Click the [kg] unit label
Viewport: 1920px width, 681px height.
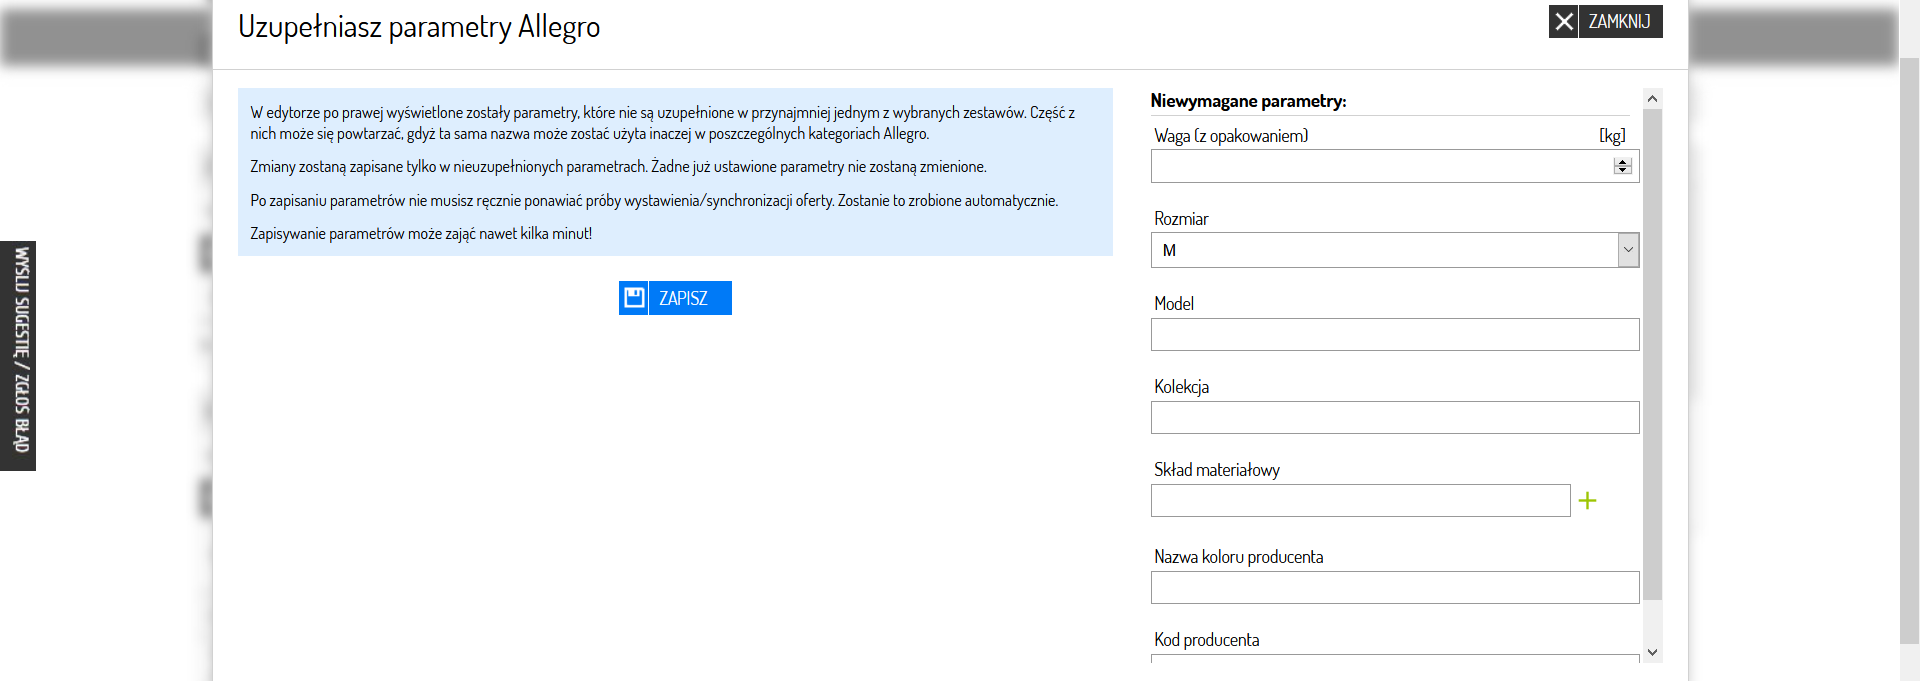(x=1612, y=136)
